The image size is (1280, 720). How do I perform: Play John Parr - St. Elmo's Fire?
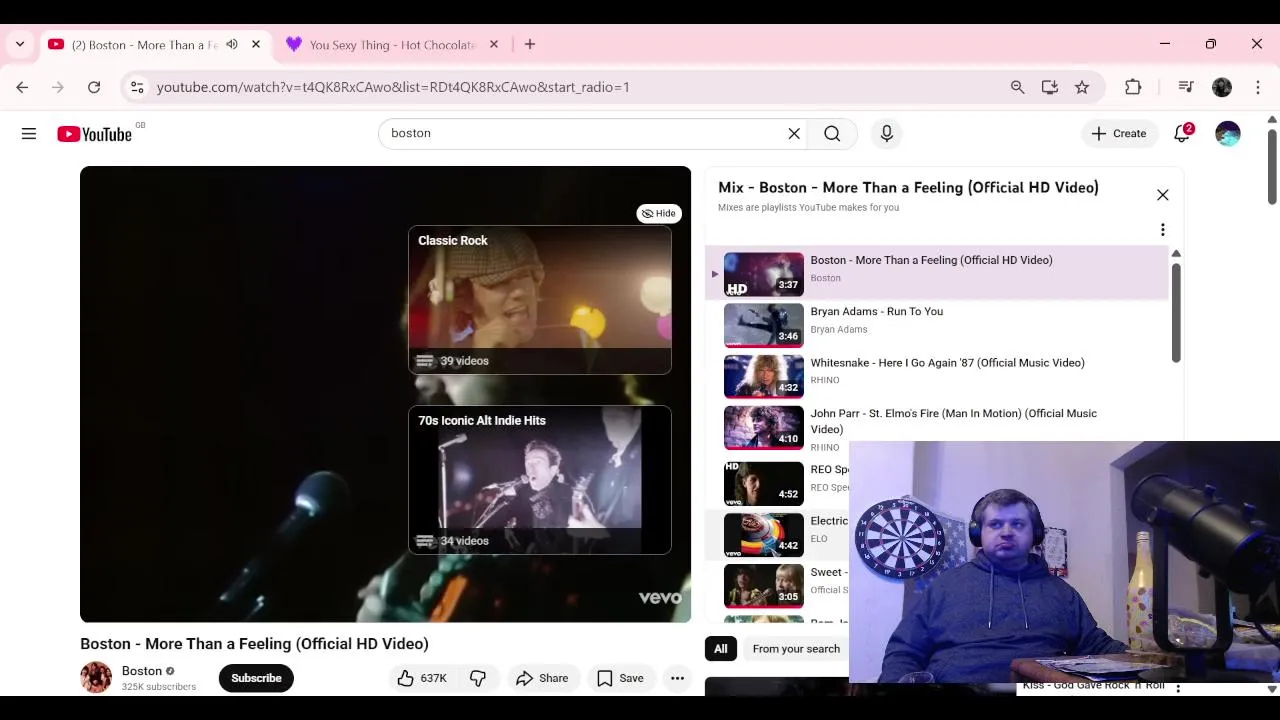(x=937, y=428)
